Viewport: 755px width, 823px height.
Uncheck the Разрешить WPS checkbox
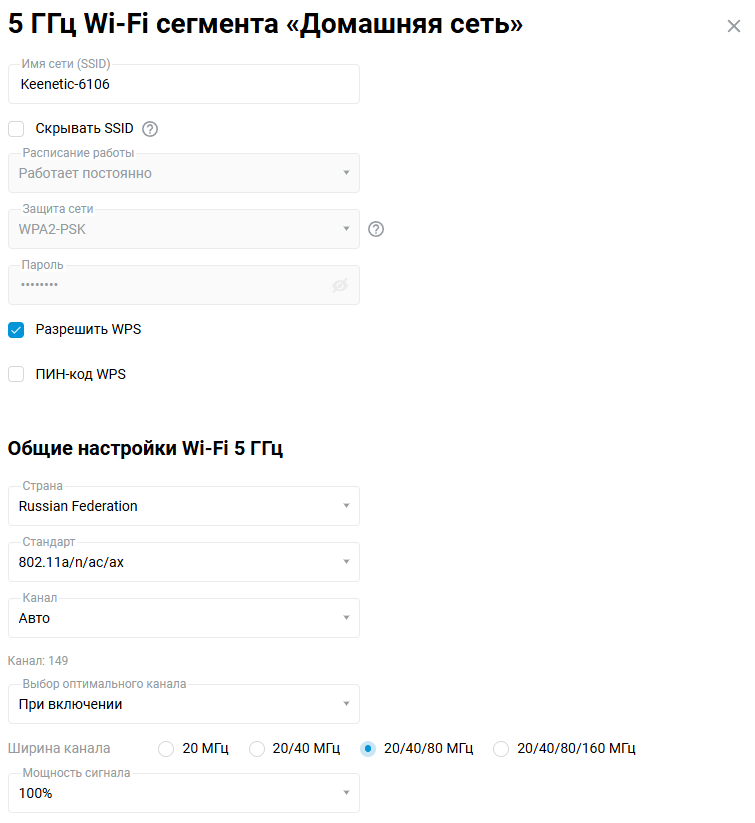16,329
